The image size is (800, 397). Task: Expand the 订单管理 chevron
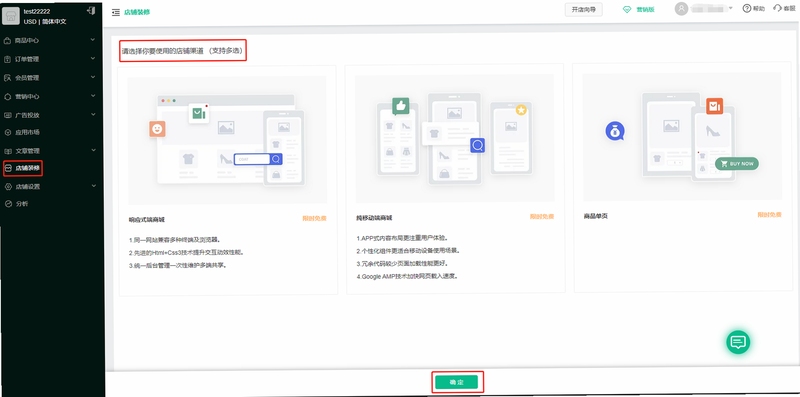coord(93,58)
